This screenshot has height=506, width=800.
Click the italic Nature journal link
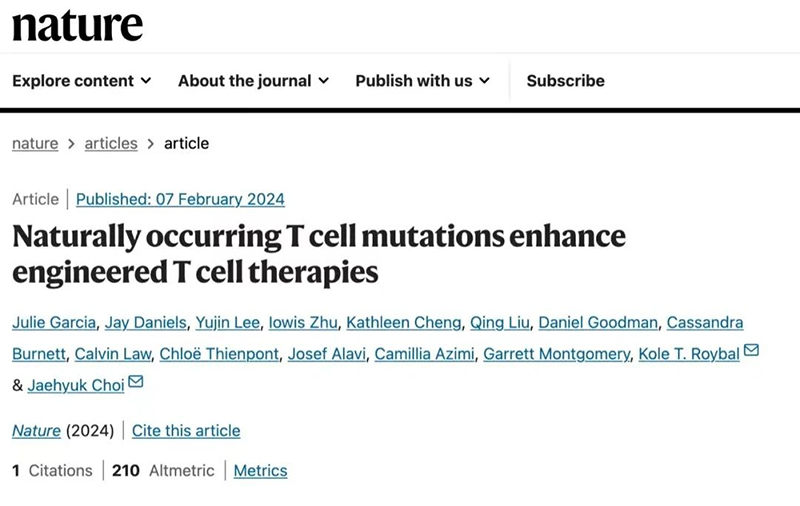tap(36, 431)
